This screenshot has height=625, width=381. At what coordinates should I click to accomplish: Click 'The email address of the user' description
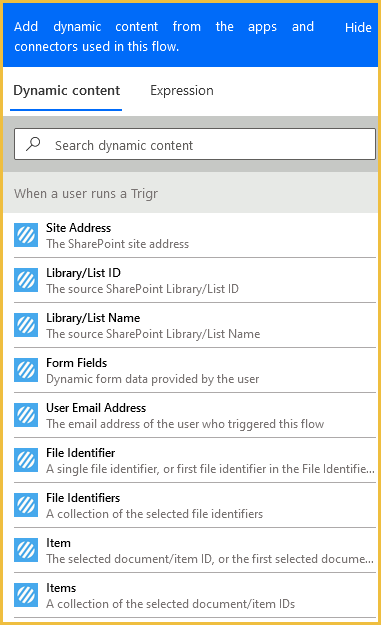185,424
